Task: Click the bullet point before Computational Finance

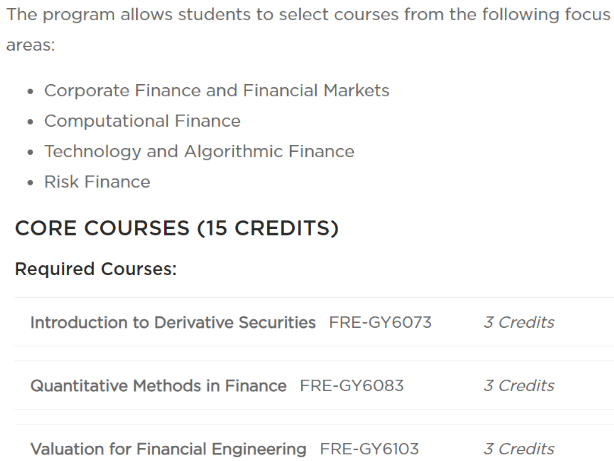Action: (x=31, y=121)
